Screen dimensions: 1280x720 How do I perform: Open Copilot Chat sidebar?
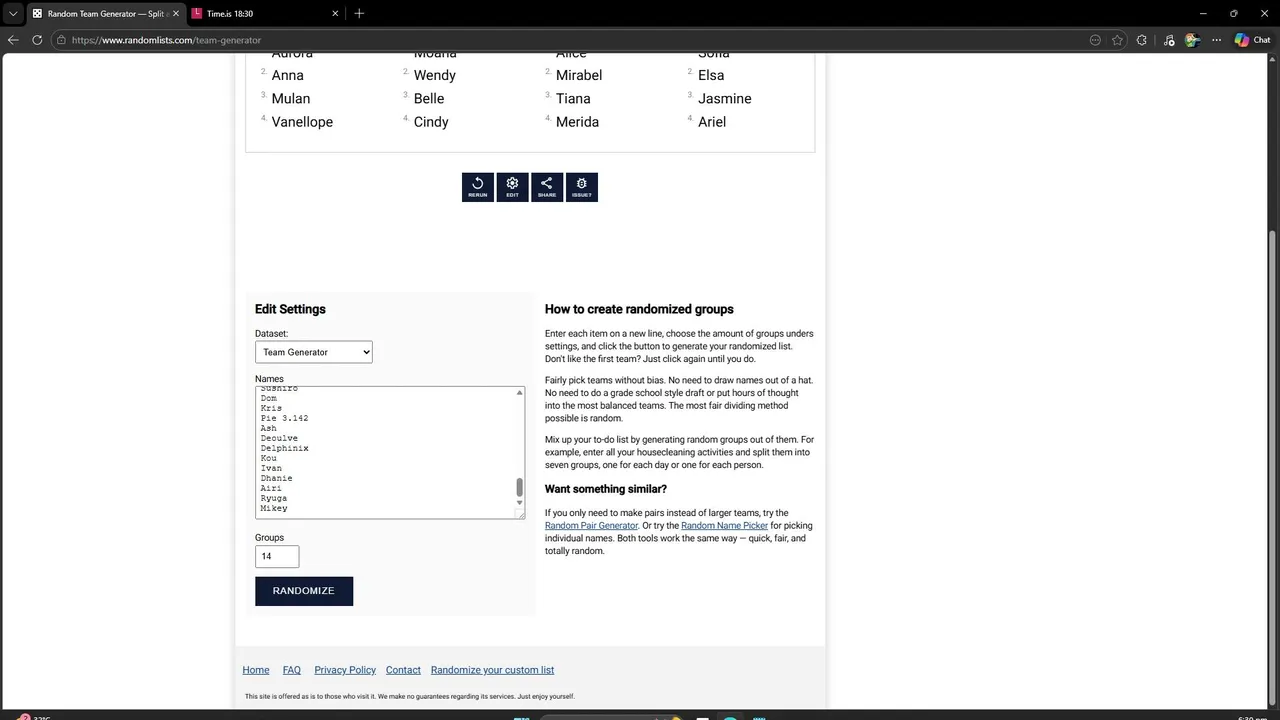tap(1253, 40)
